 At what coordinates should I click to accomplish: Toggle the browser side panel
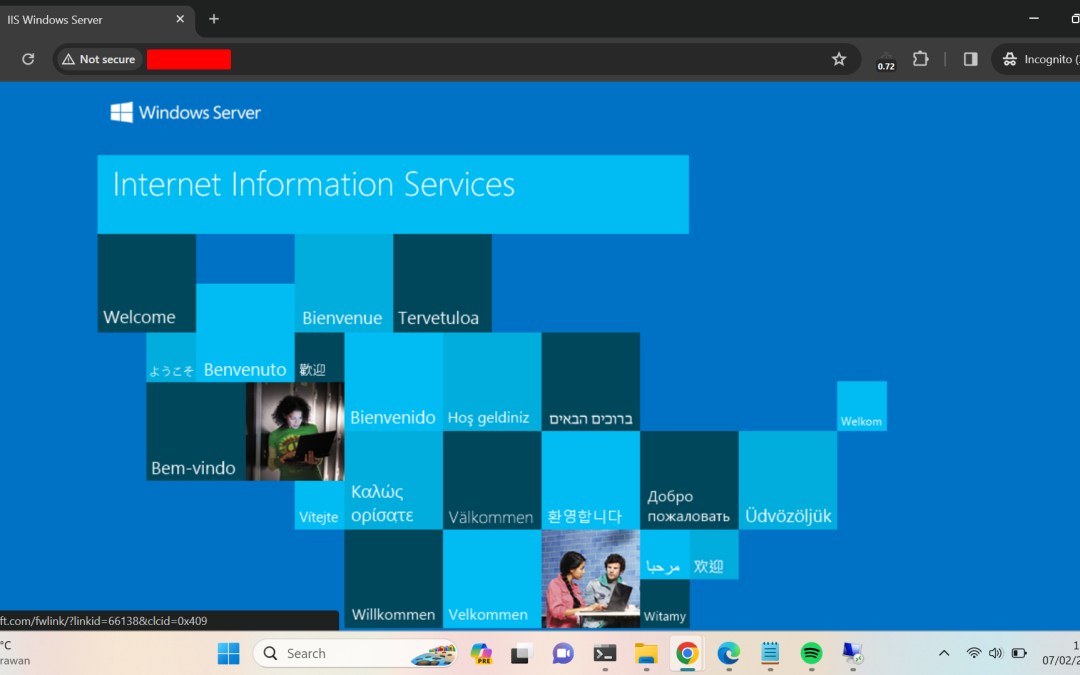pyautogui.click(x=969, y=59)
